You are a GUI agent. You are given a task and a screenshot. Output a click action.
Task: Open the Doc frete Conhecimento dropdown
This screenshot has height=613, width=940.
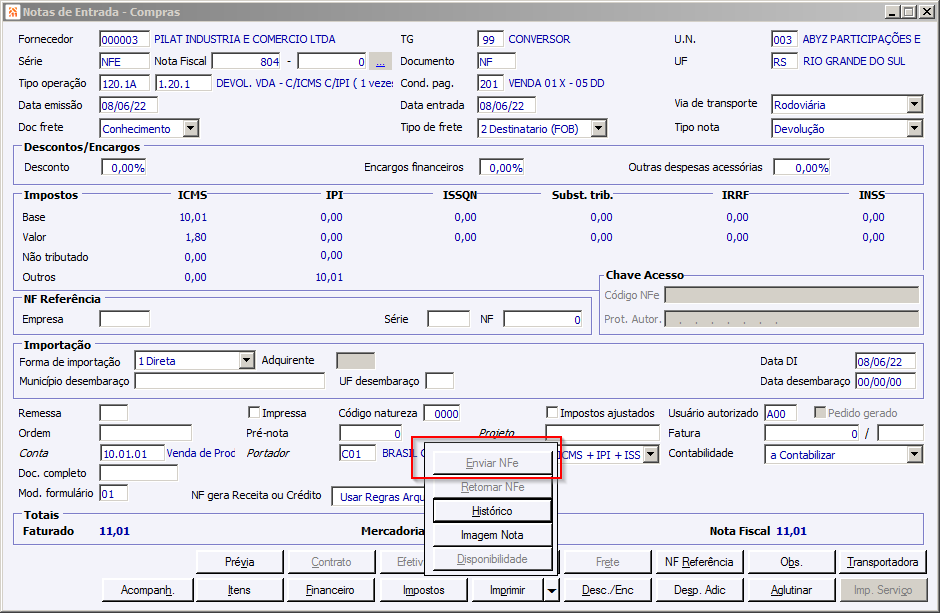pyautogui.click(x=190, y=128)
